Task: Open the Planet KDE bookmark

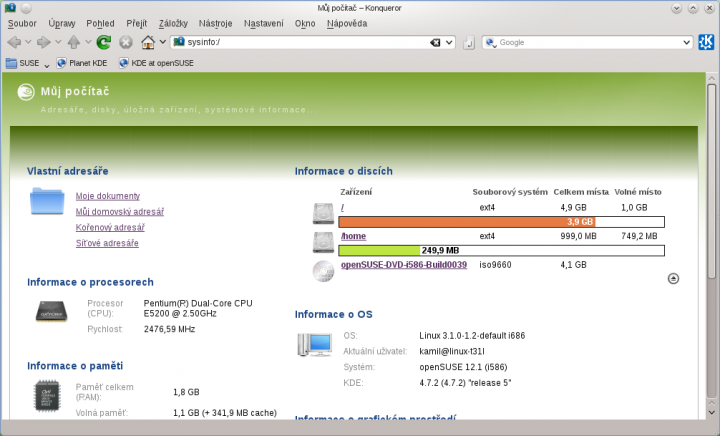Action: coord(82,63)
